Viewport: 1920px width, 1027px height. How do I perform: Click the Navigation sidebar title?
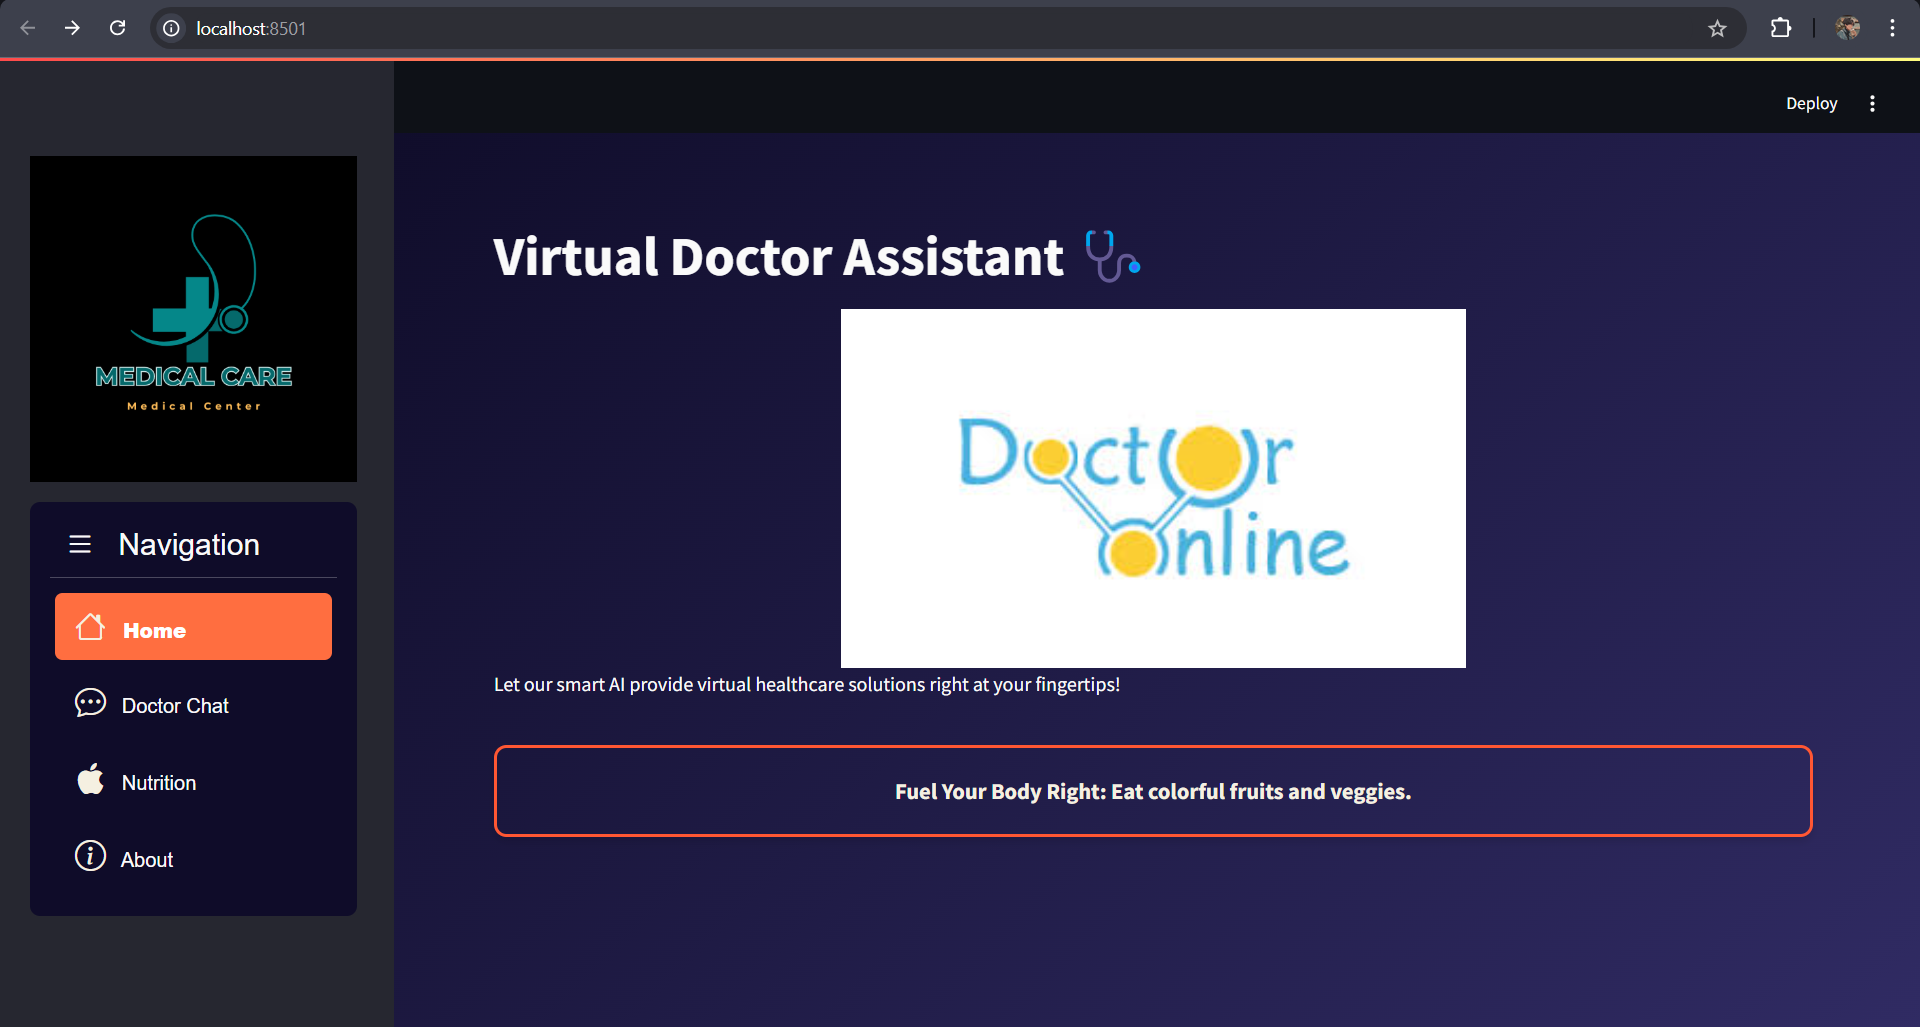(189, 545)
